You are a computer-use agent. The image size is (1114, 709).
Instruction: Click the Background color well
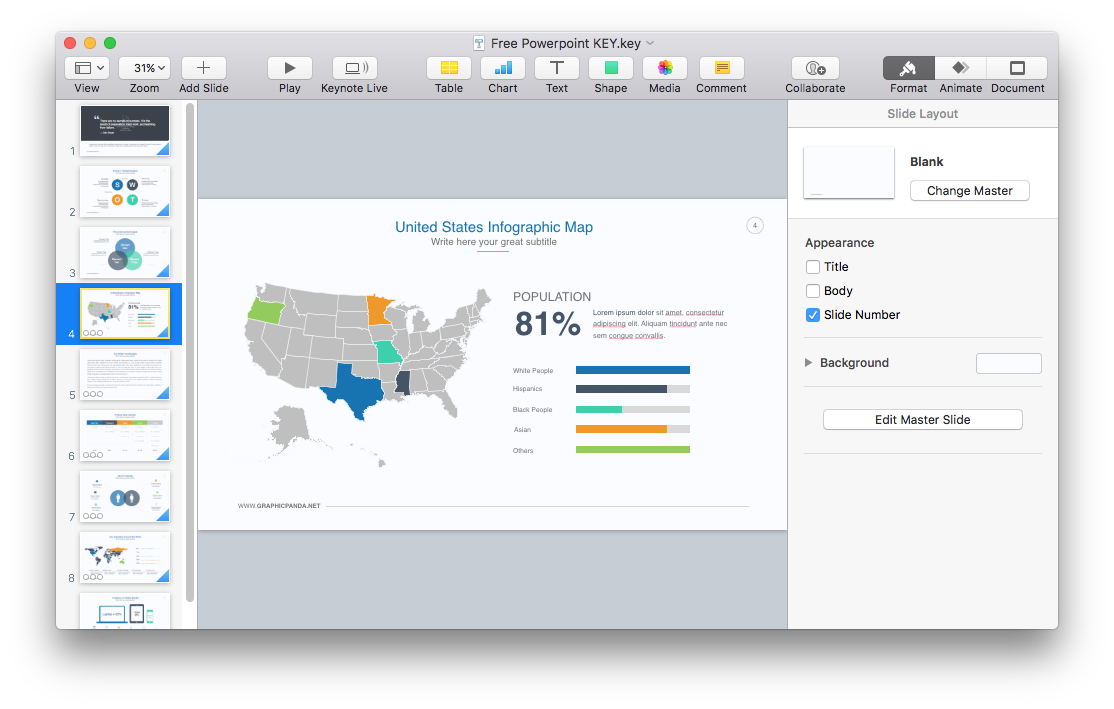click(x=1008, y=363)
